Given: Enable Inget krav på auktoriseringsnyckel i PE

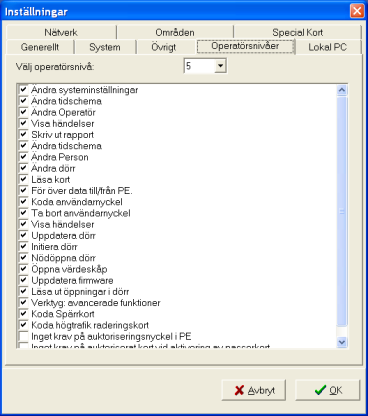Looking at the screenshot, I should point(23,336).
